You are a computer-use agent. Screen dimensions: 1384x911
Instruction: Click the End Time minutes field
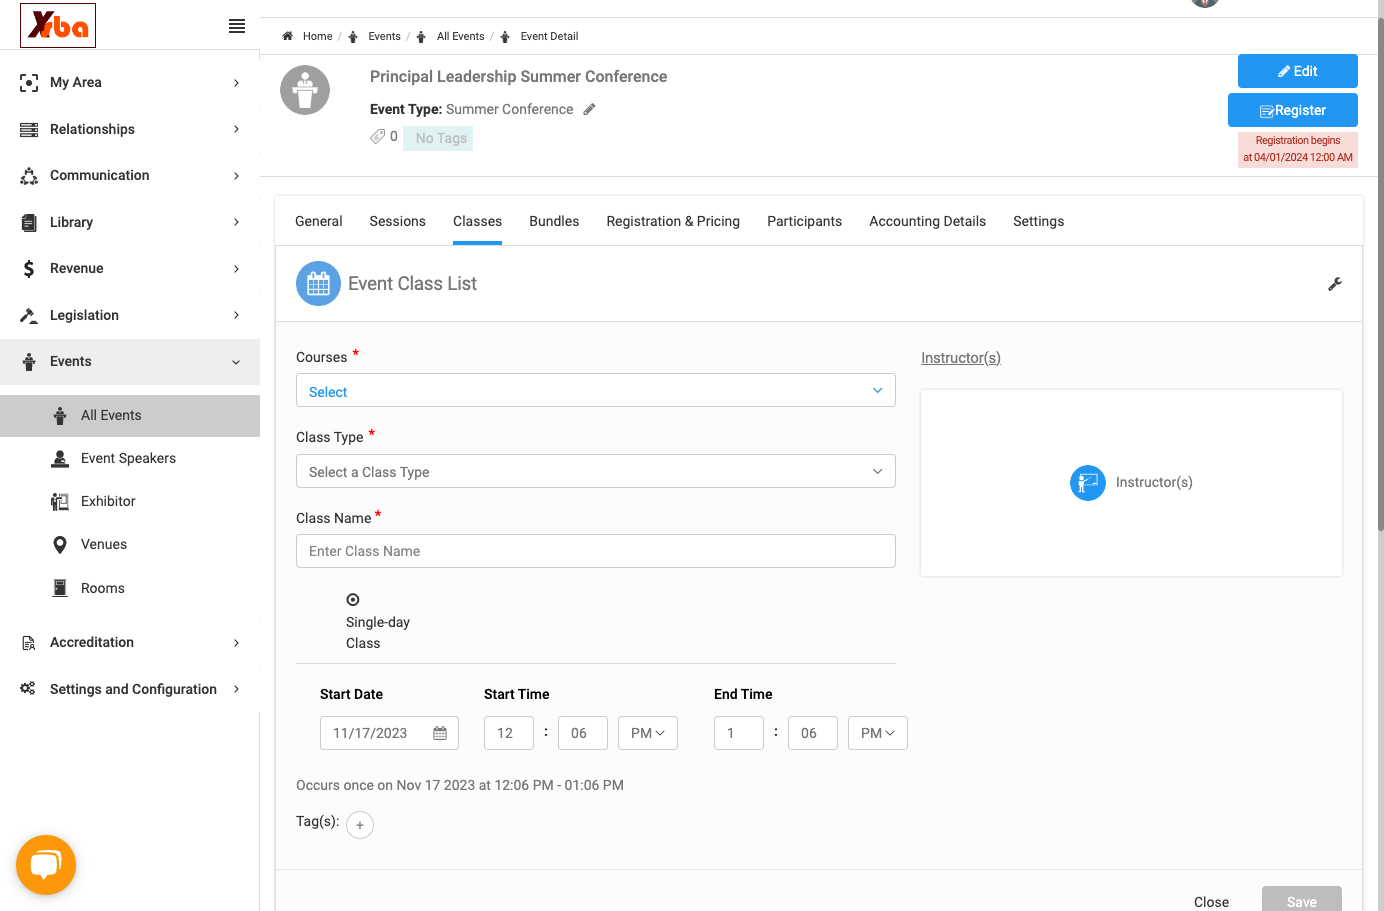pyautogui.click(x=813, y=733)
